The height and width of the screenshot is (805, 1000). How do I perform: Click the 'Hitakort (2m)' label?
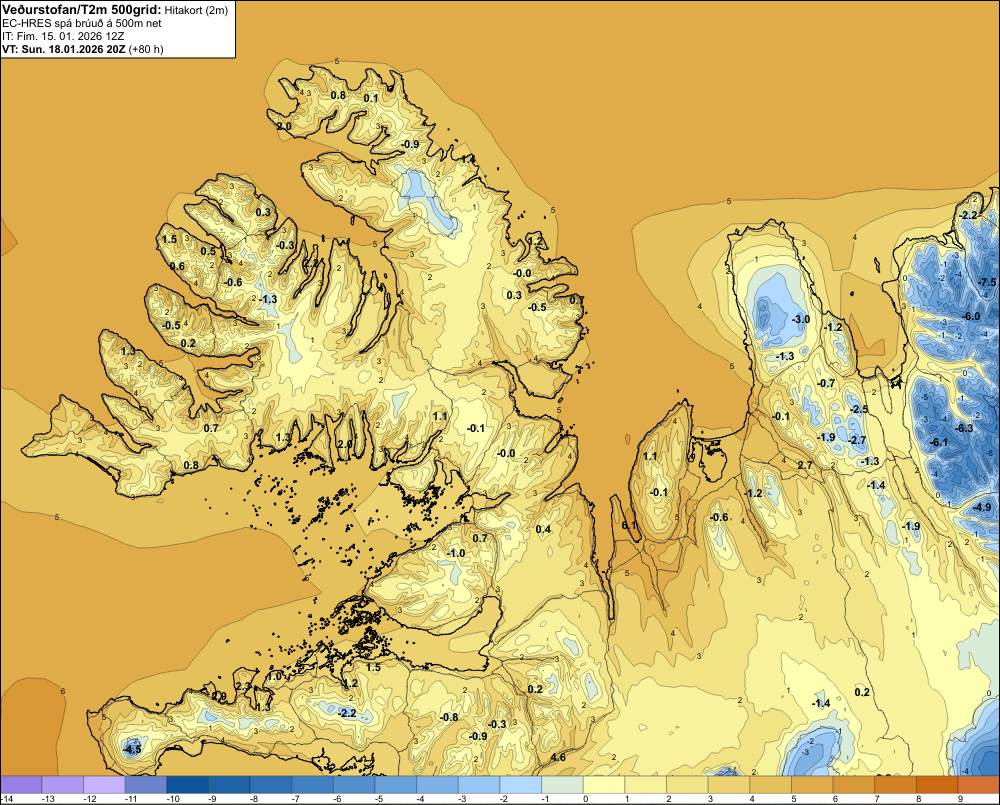point(196,10)
